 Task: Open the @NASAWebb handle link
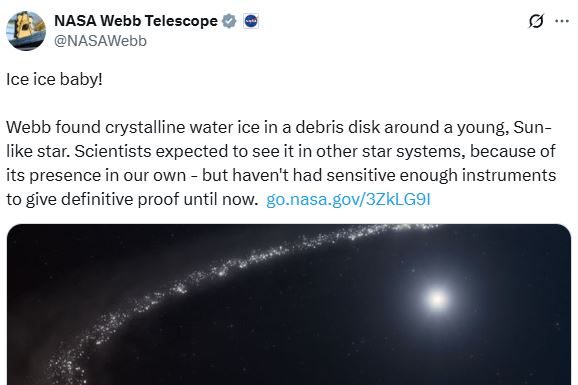pos(100,41)
